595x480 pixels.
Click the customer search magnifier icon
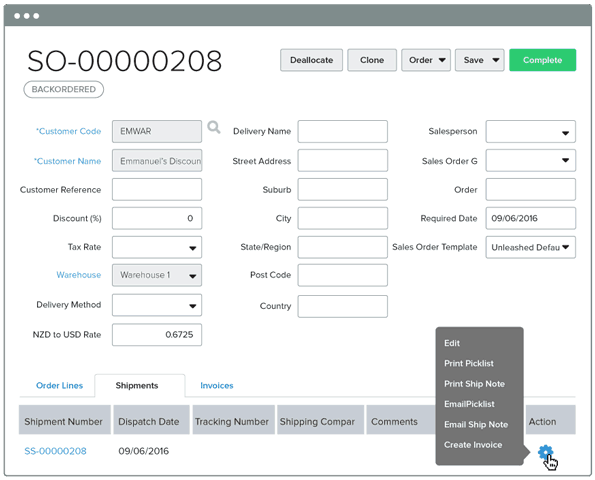click(x=214, y=127)
